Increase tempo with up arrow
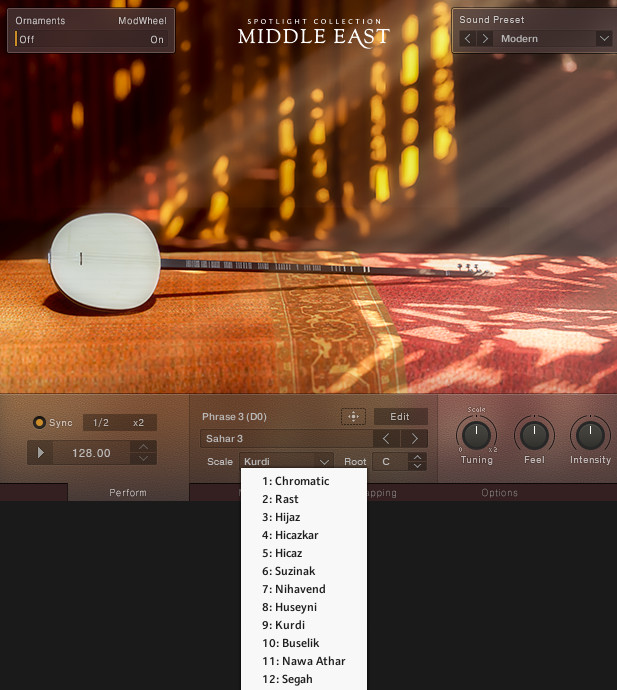Viewport: 617px width, 690px height. [143, 447]
